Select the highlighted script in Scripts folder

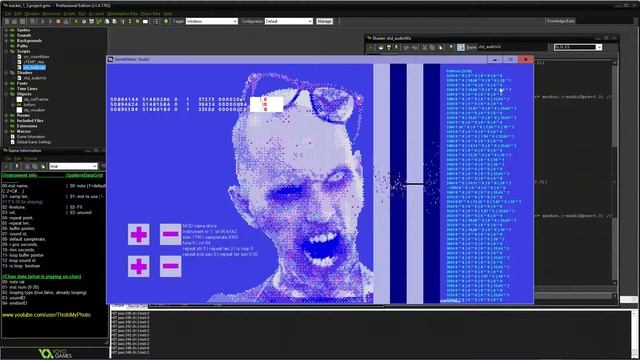[34, 67]
